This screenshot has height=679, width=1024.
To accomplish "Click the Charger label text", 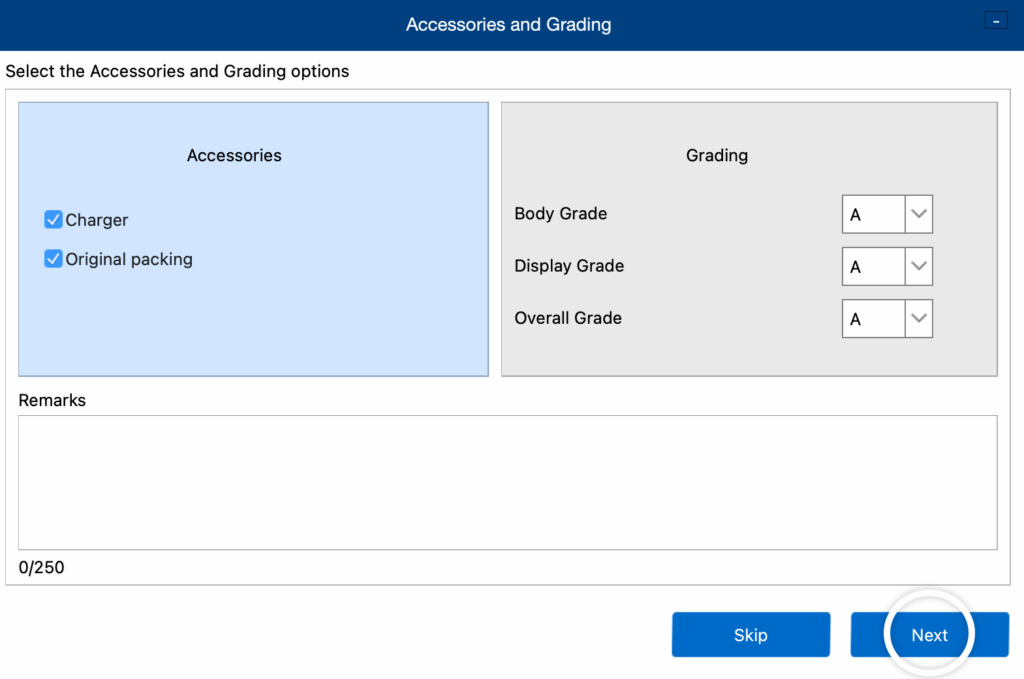I will coord(97,220).
